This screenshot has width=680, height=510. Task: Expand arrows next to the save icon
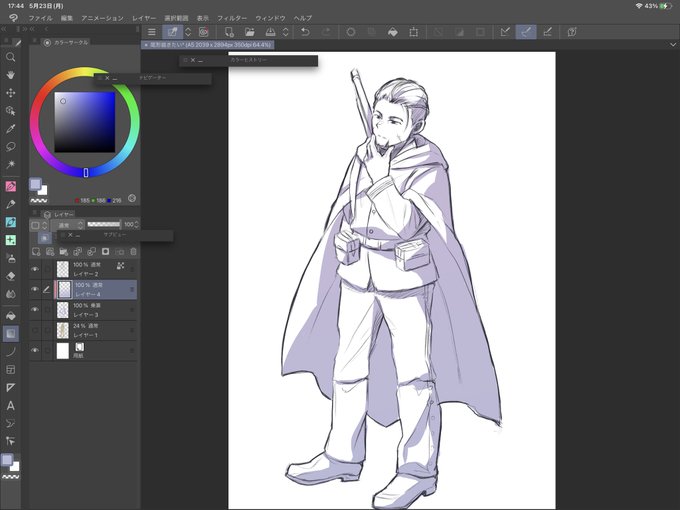click(x=285, y=32)
